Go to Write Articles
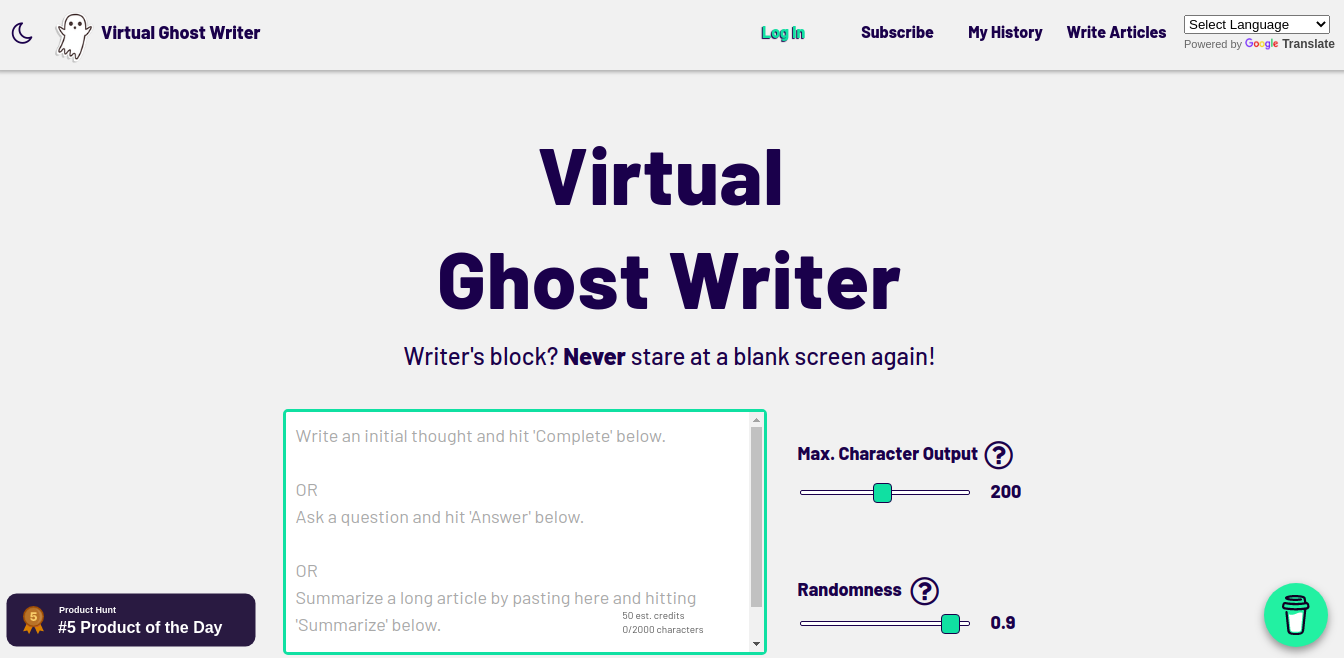 pyautogui.click(x=1116, y=32)
